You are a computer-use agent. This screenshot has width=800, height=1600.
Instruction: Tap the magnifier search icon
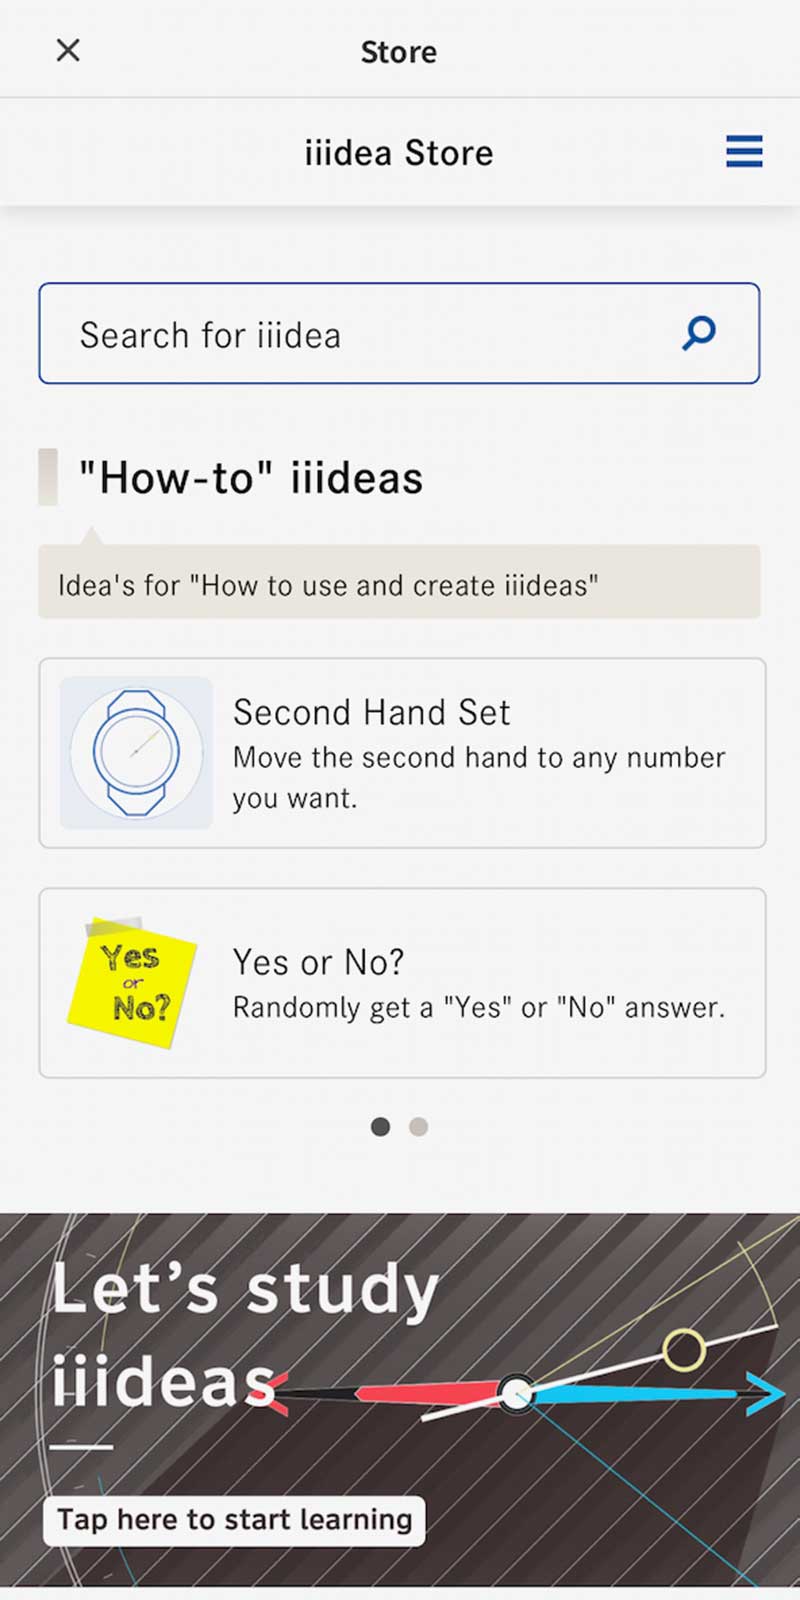(699, 332)
